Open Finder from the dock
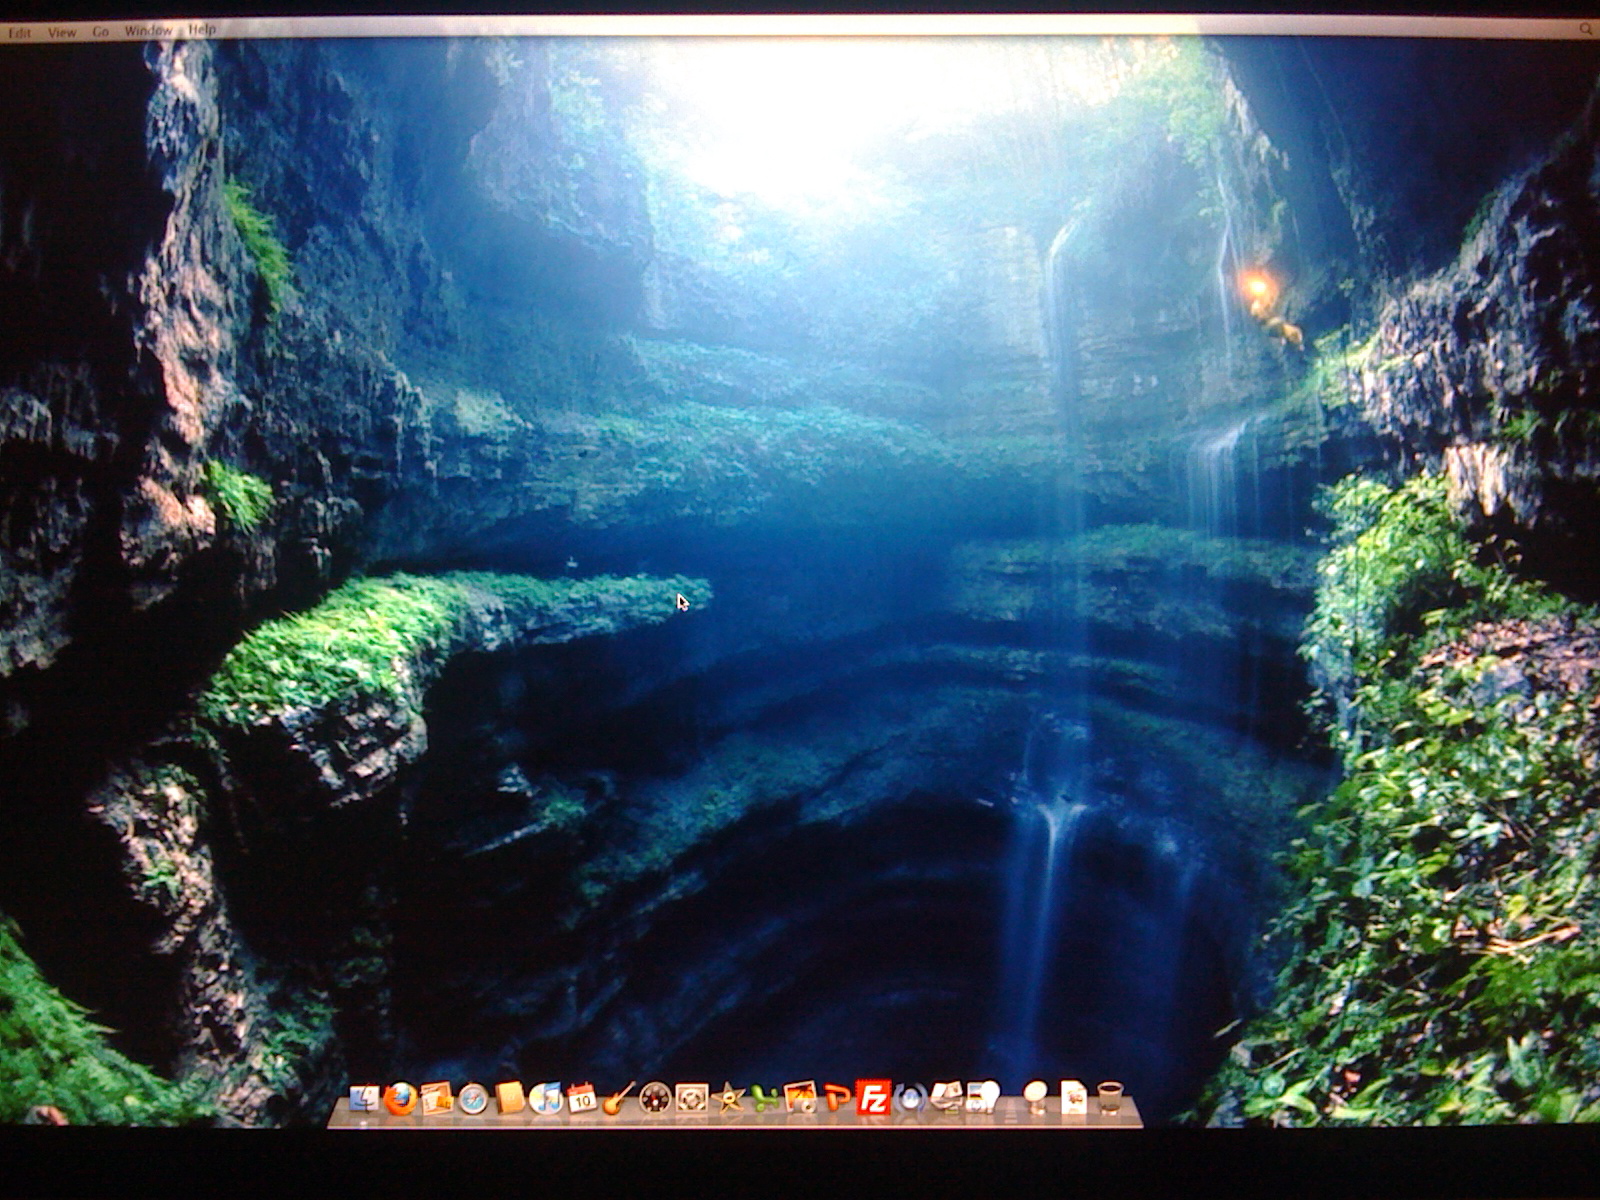This screenshot has width=1600, height=1200. [364, 1099]
